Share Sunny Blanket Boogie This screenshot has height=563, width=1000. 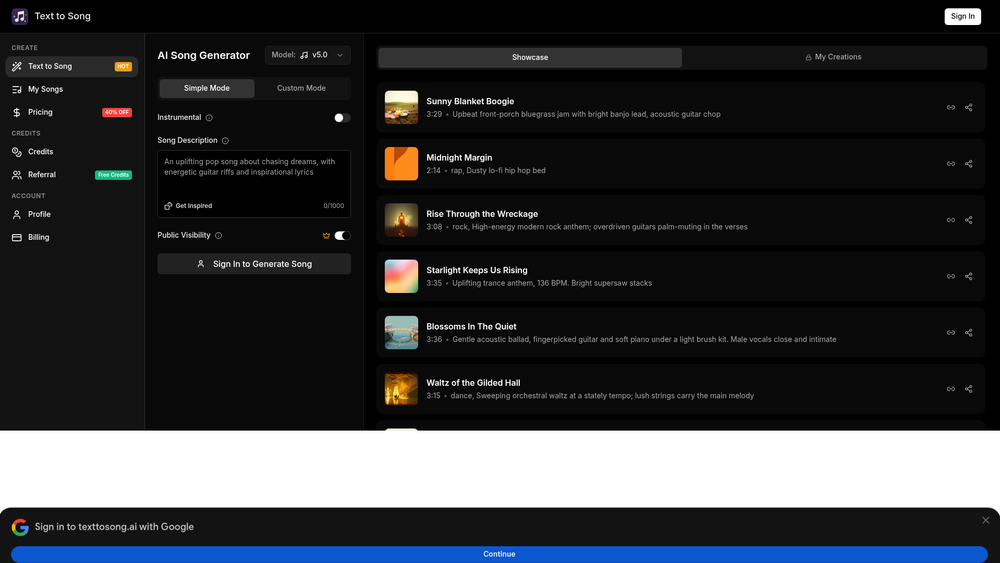(x=969, y=107)
